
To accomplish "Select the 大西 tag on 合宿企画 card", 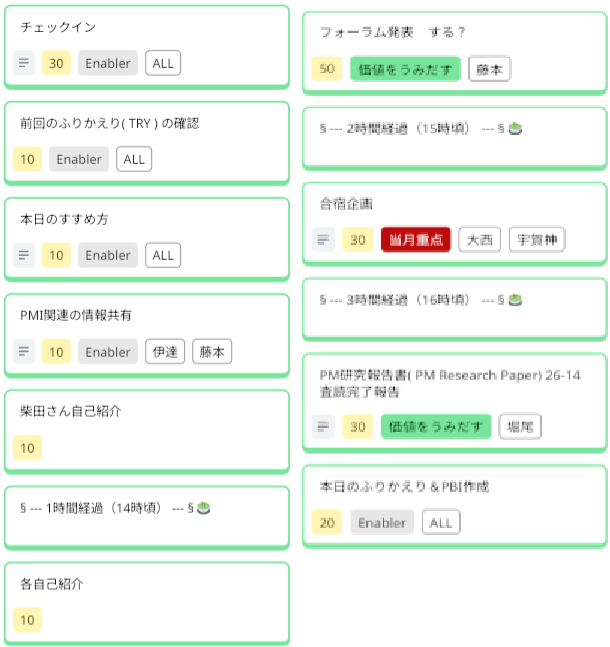I will [479, 240].
